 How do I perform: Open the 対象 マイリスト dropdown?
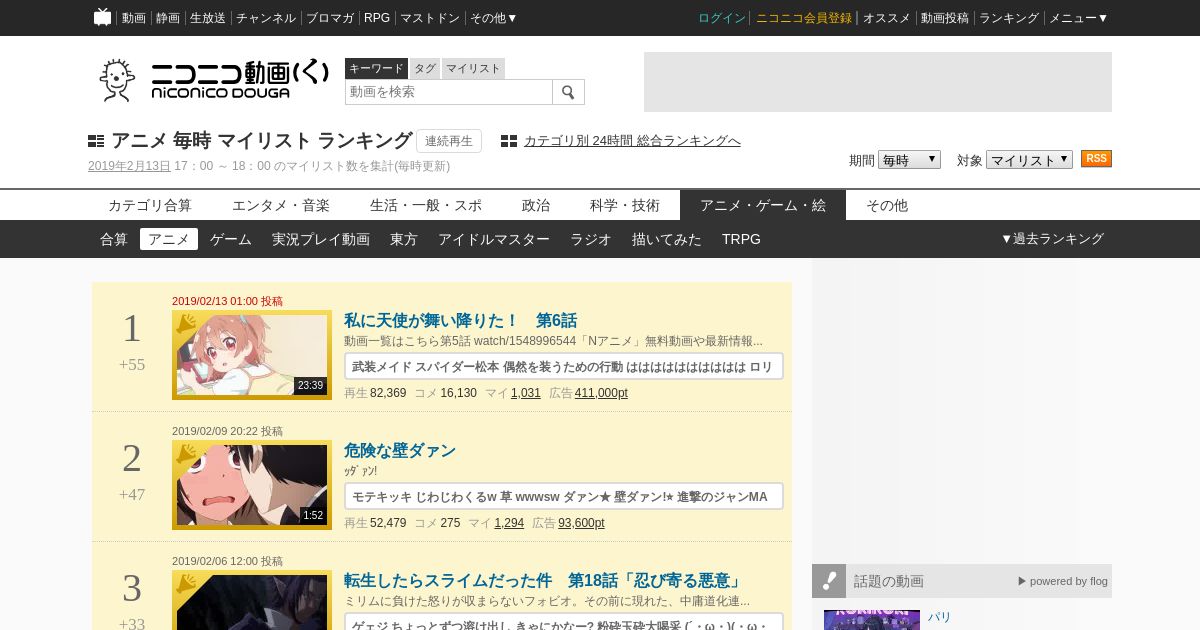(x=1029, y=160)
